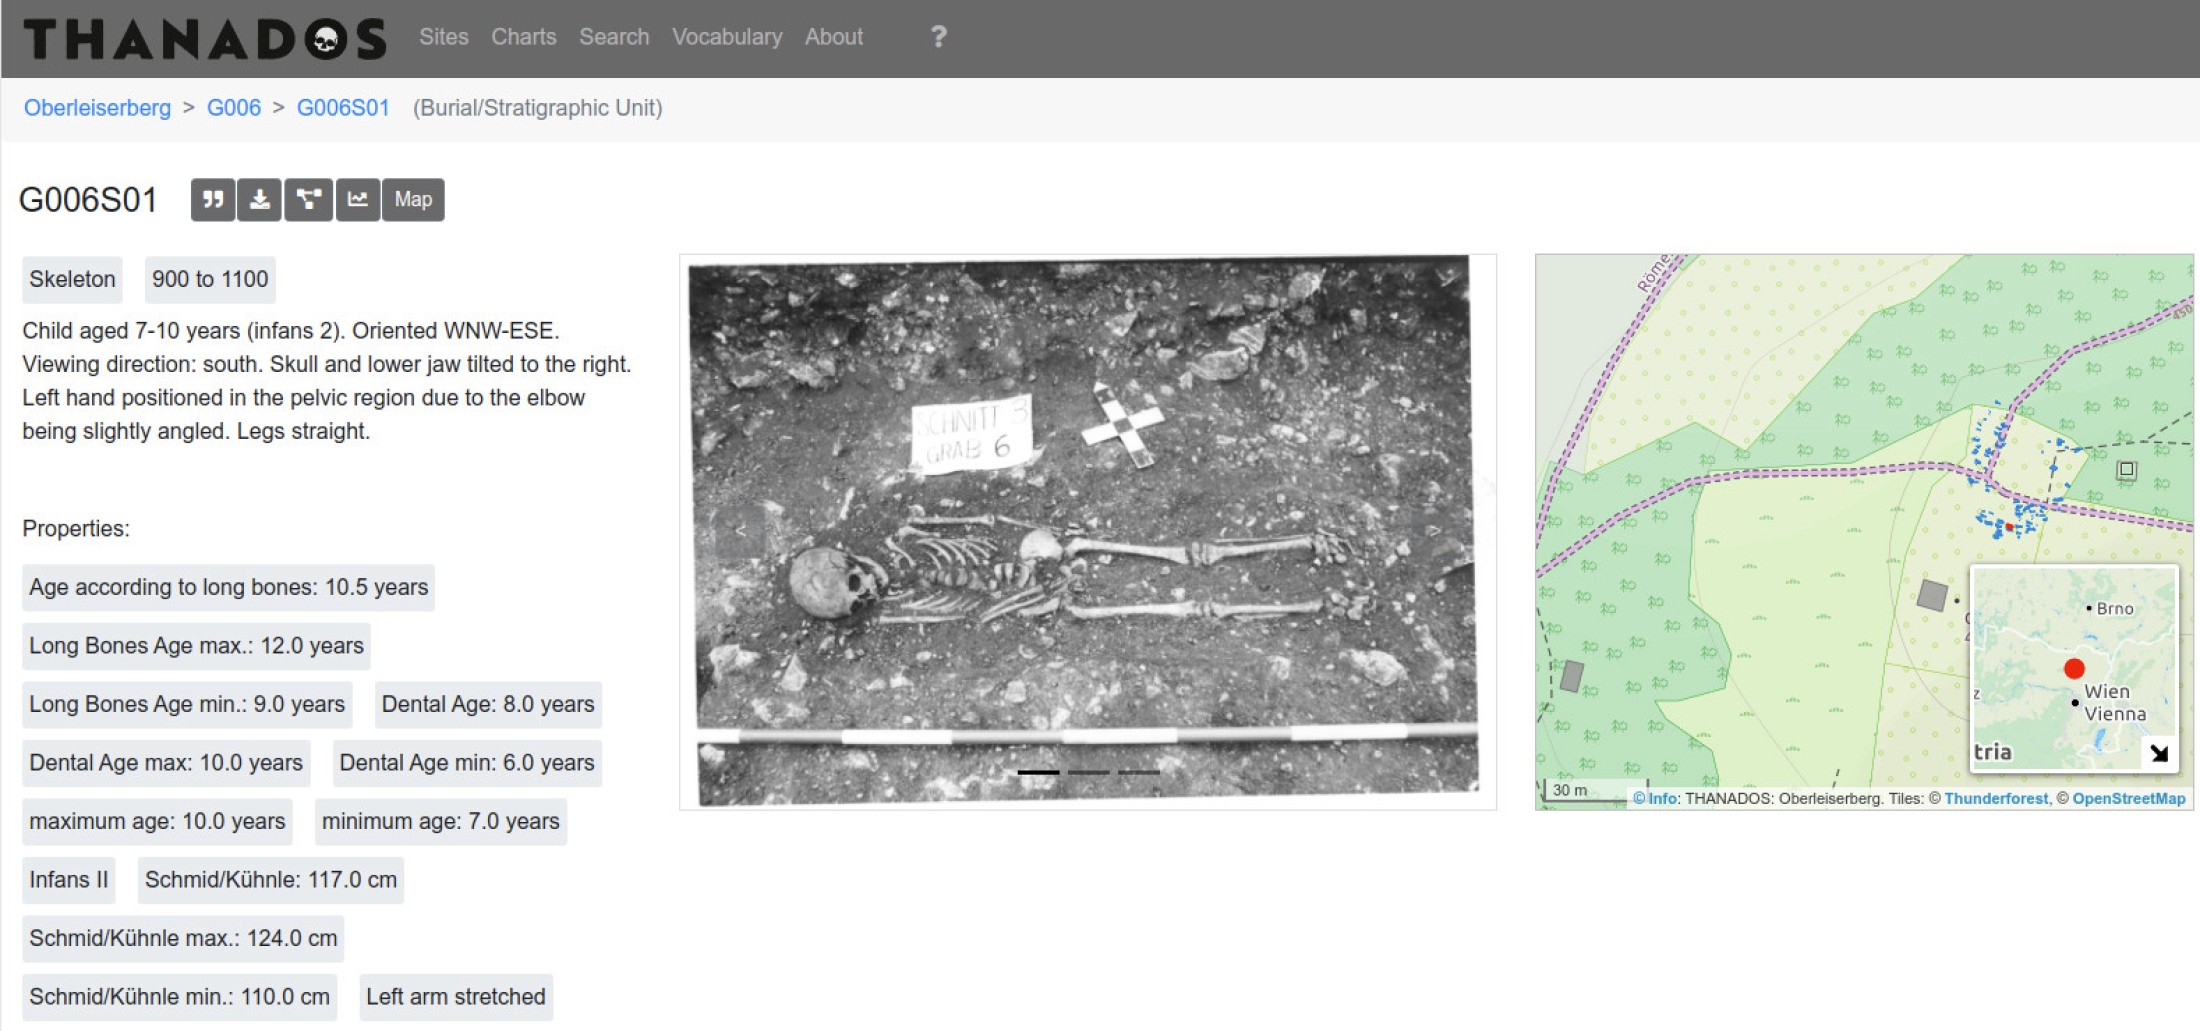Open the Charts menu item
The image size is (2200, 1031).
point(523,37)
